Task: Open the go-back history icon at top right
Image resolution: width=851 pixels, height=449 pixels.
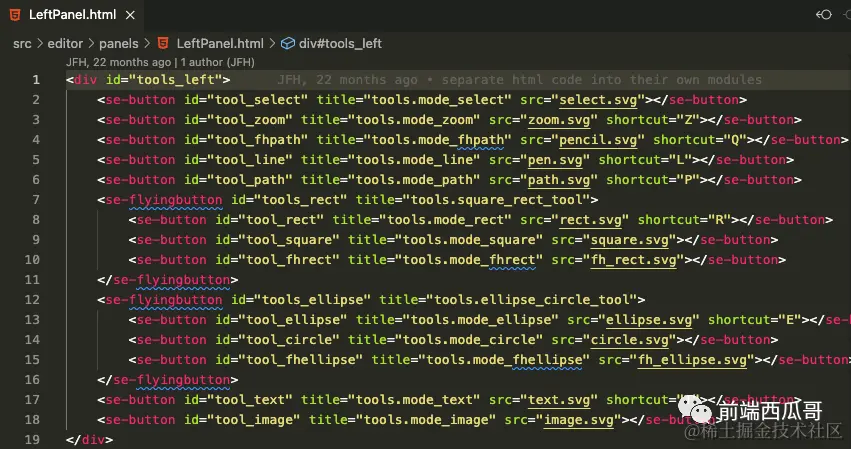Action: [824, 15]
